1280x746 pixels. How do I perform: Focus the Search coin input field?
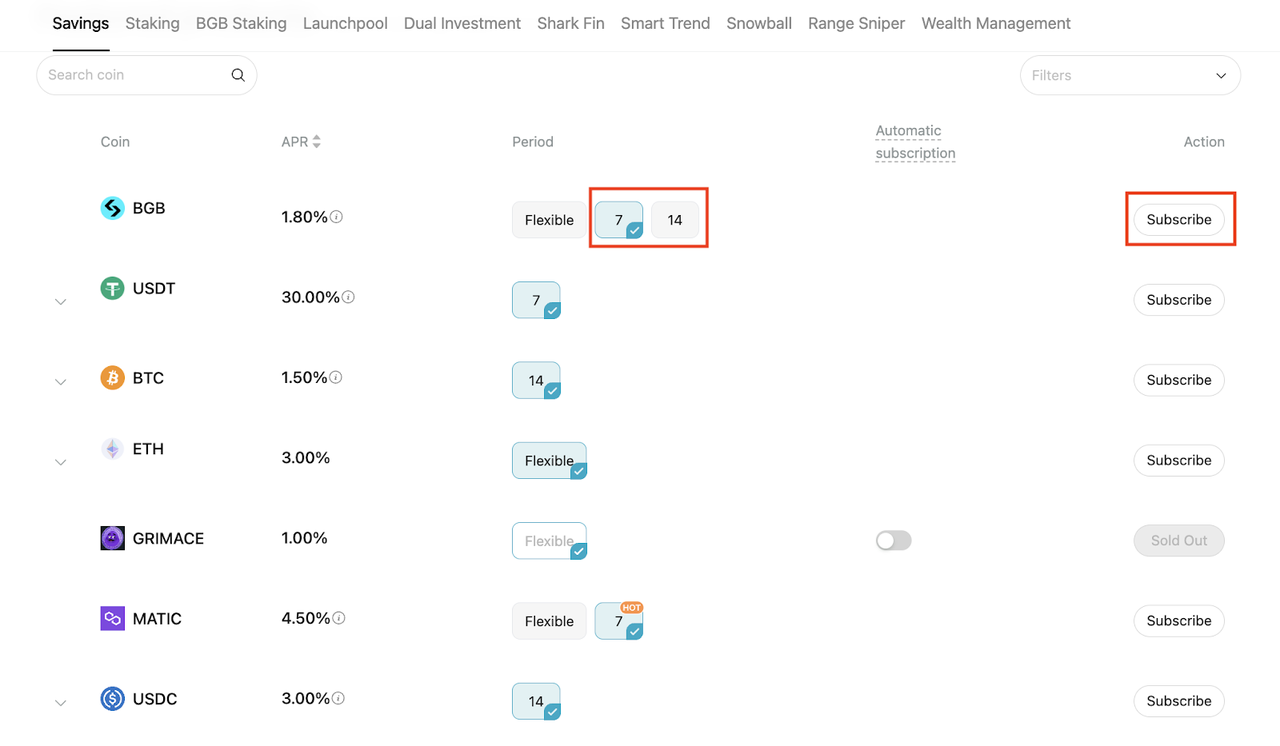(x=135, y=75)
